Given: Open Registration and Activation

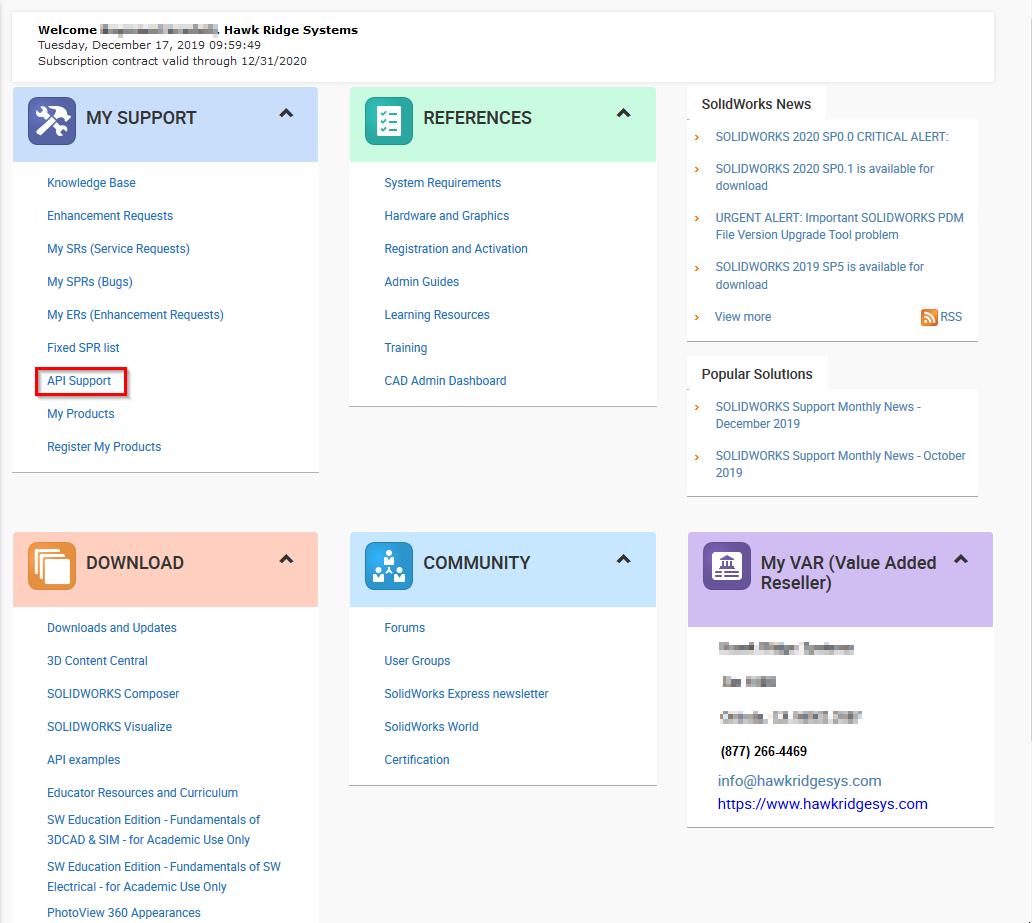Looking at the screenshot, I should pyautogui.click(x=456, y=249).
